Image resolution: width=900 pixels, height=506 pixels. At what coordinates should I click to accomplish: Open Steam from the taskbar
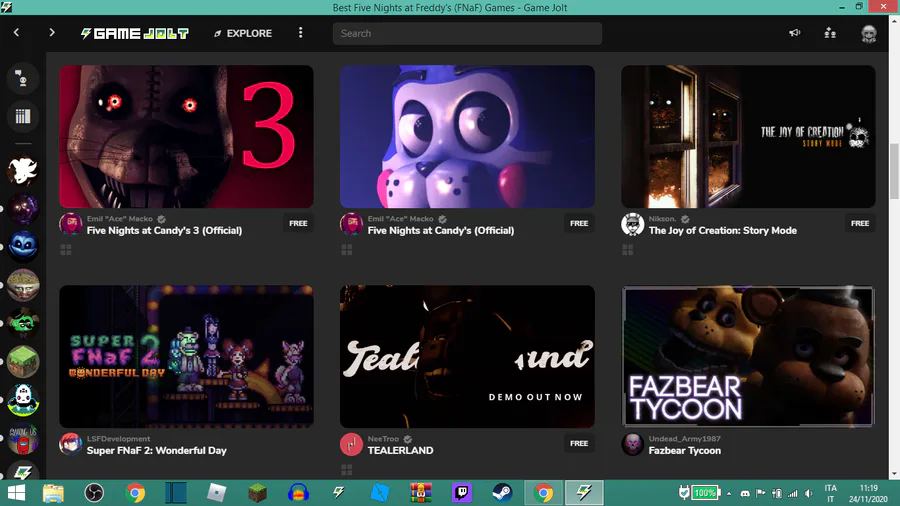tap(502, 493)
